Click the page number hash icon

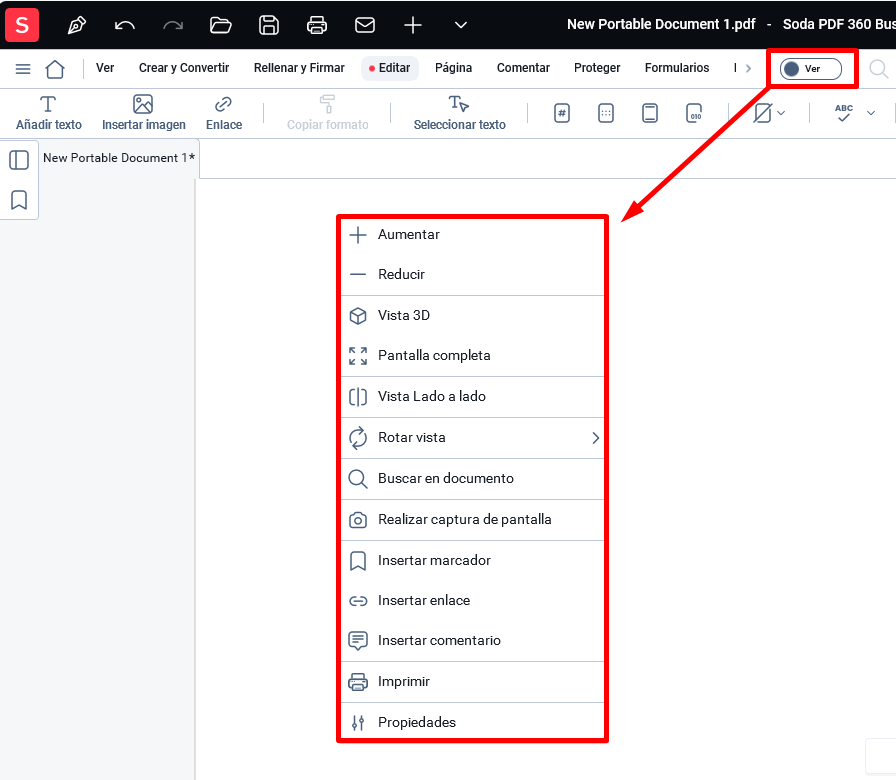click(562, 113)
